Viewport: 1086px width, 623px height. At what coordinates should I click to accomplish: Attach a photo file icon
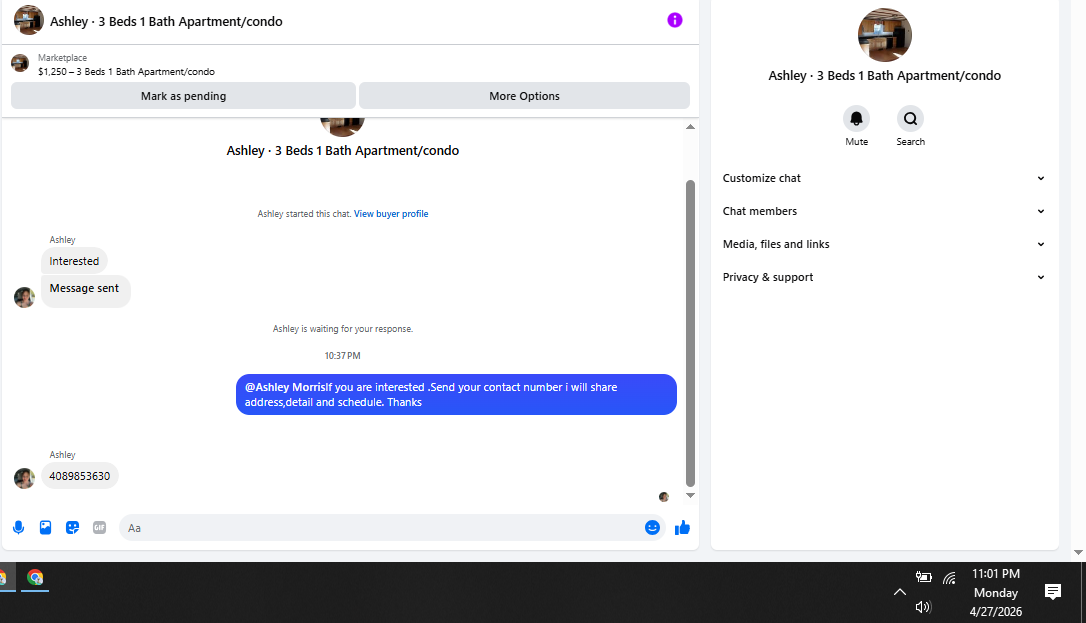[46, 527]
